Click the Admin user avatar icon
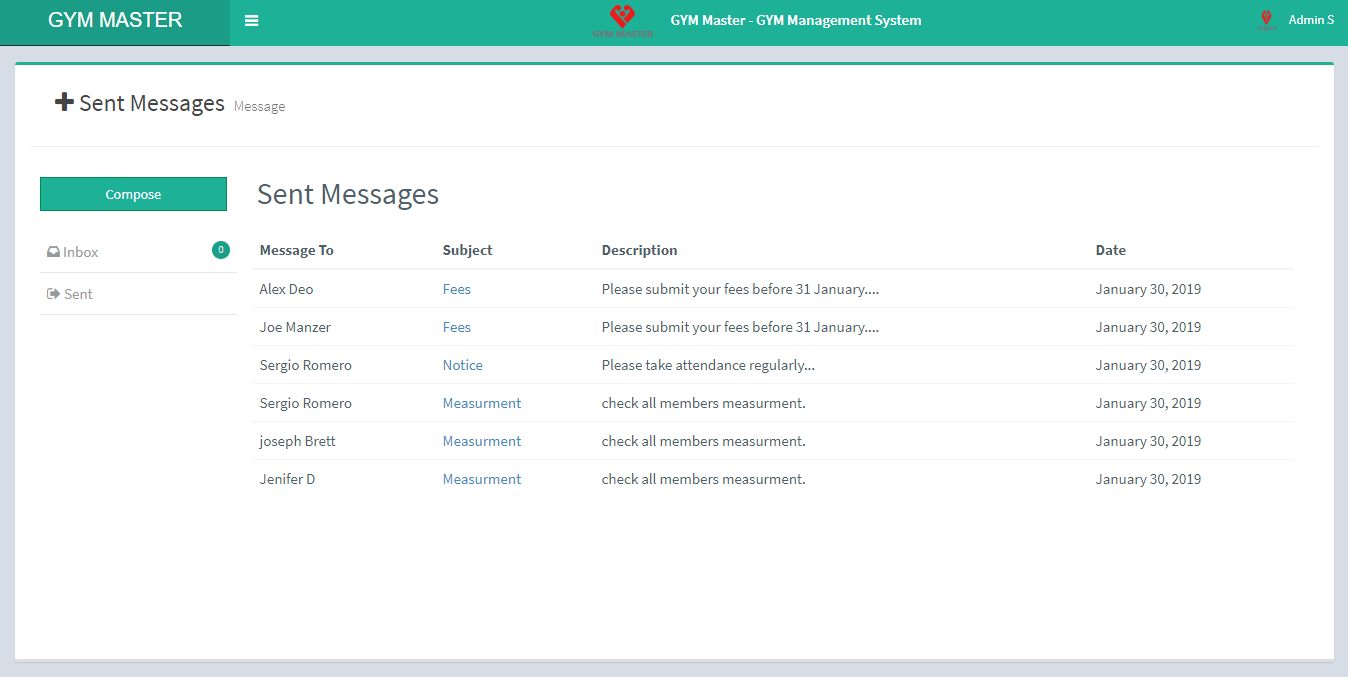This screenshot has height=677, width=1348. (1266, 20)
